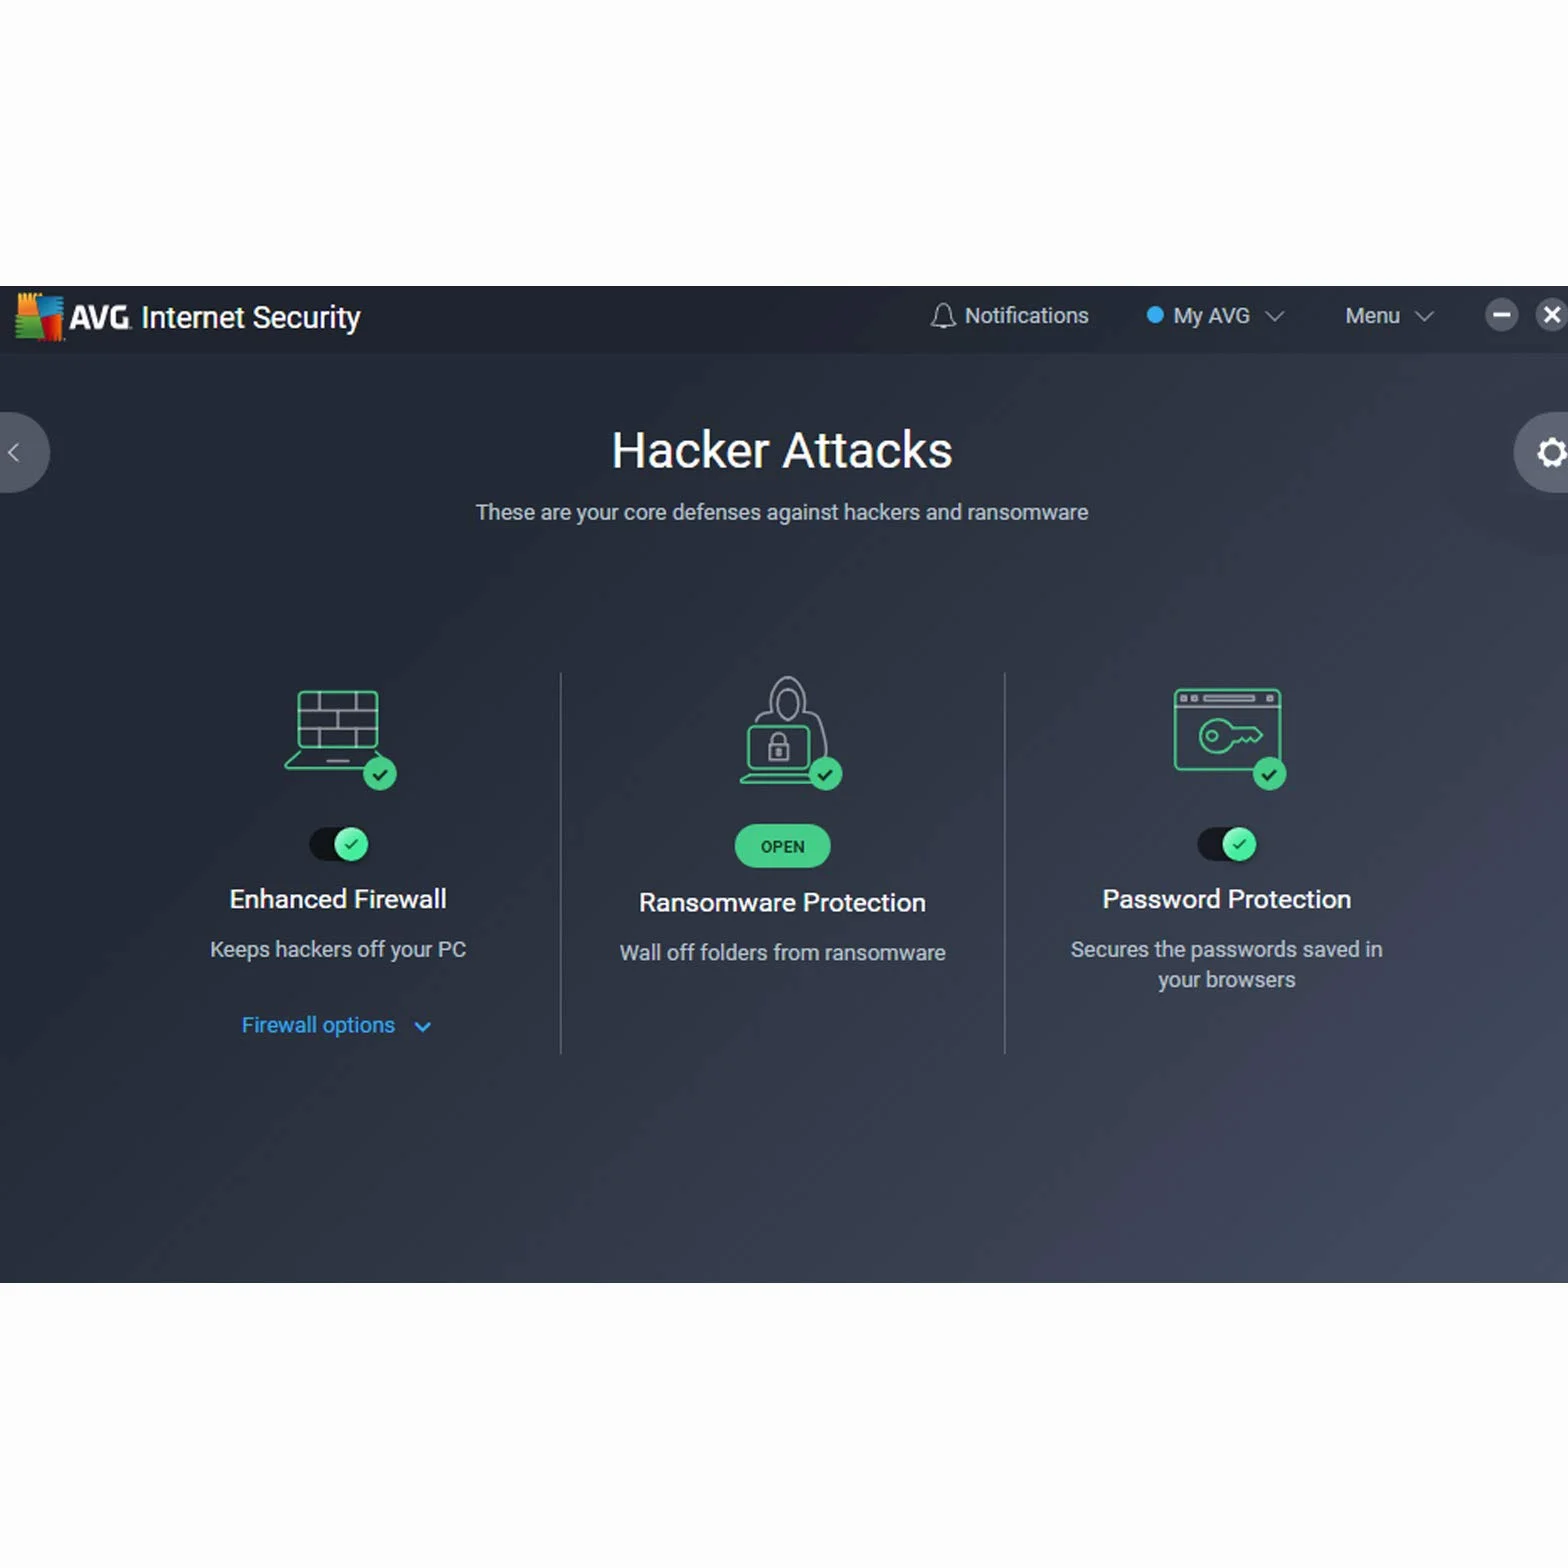Screen dimensions: 1568x1568
Task: Click the green checkmark badge on password icon
Action: (x=1269, y=774)
